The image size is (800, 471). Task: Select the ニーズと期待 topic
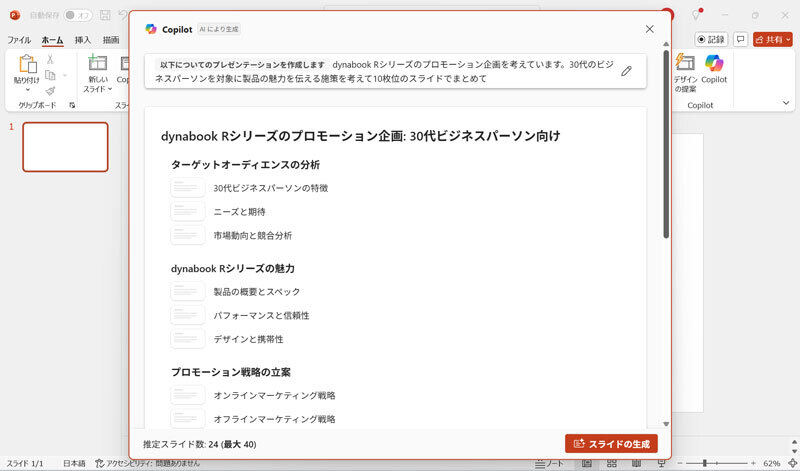tap(239, 212)
